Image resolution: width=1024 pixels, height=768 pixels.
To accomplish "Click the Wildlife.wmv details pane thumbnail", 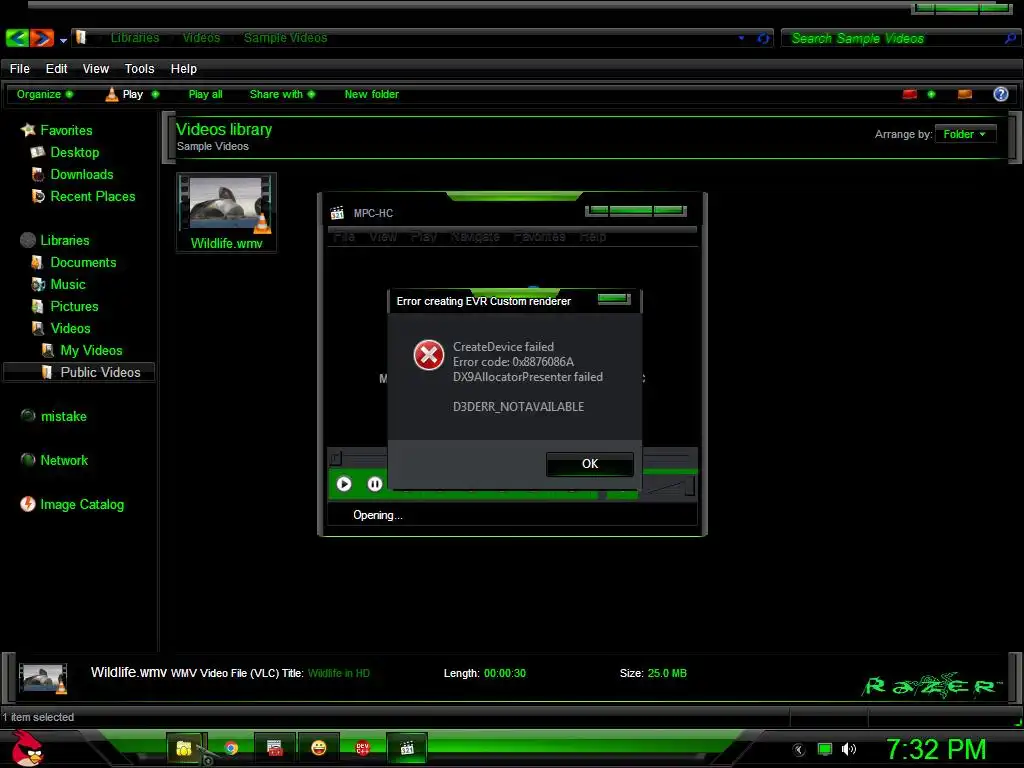I will click(x=43, y=679).
